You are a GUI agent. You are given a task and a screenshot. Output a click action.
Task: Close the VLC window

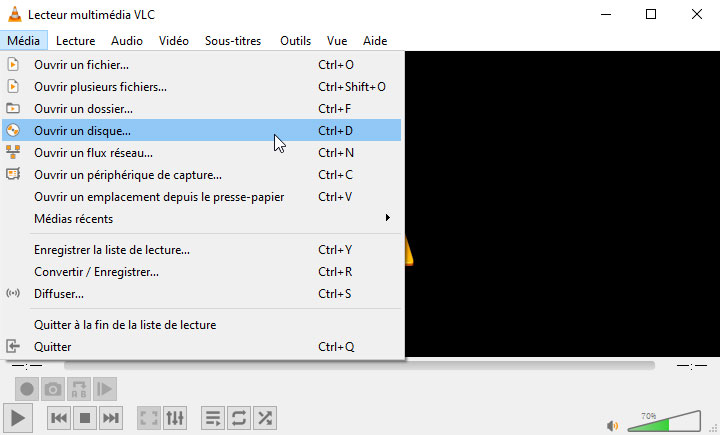[697, 14]
